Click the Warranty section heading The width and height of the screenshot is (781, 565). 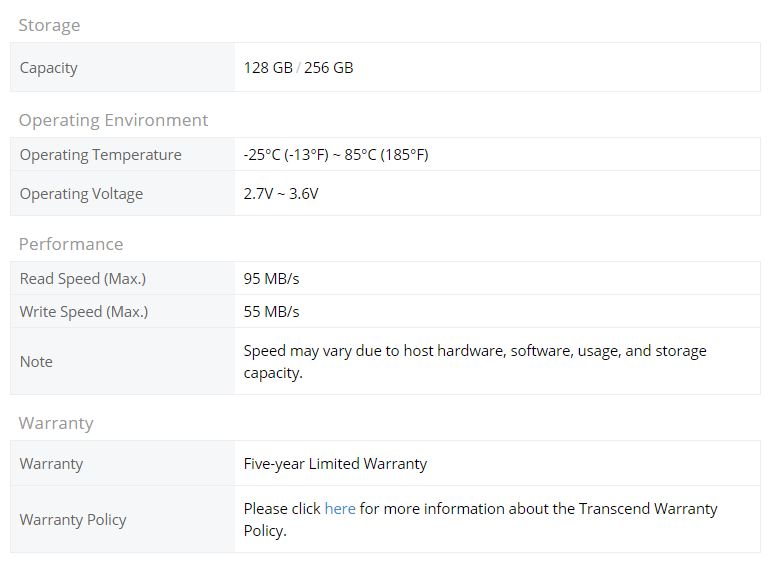tap(56, 423)
